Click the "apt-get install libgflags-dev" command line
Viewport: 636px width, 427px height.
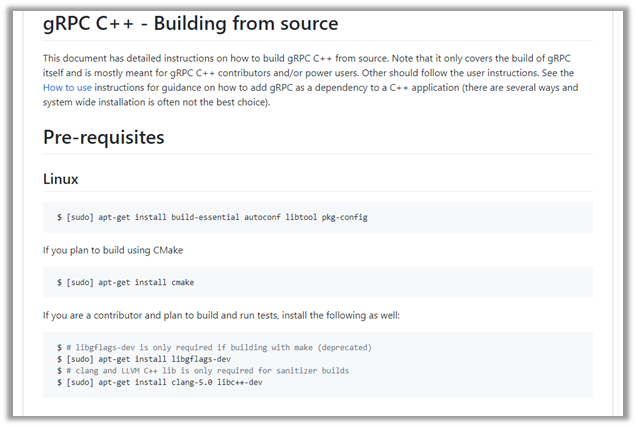144,359
